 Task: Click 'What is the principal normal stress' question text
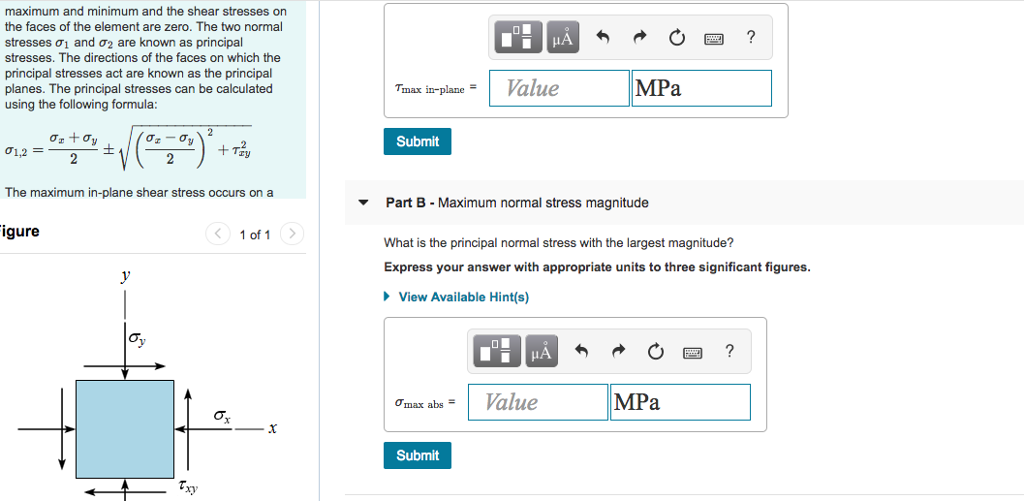pos(559,243)
